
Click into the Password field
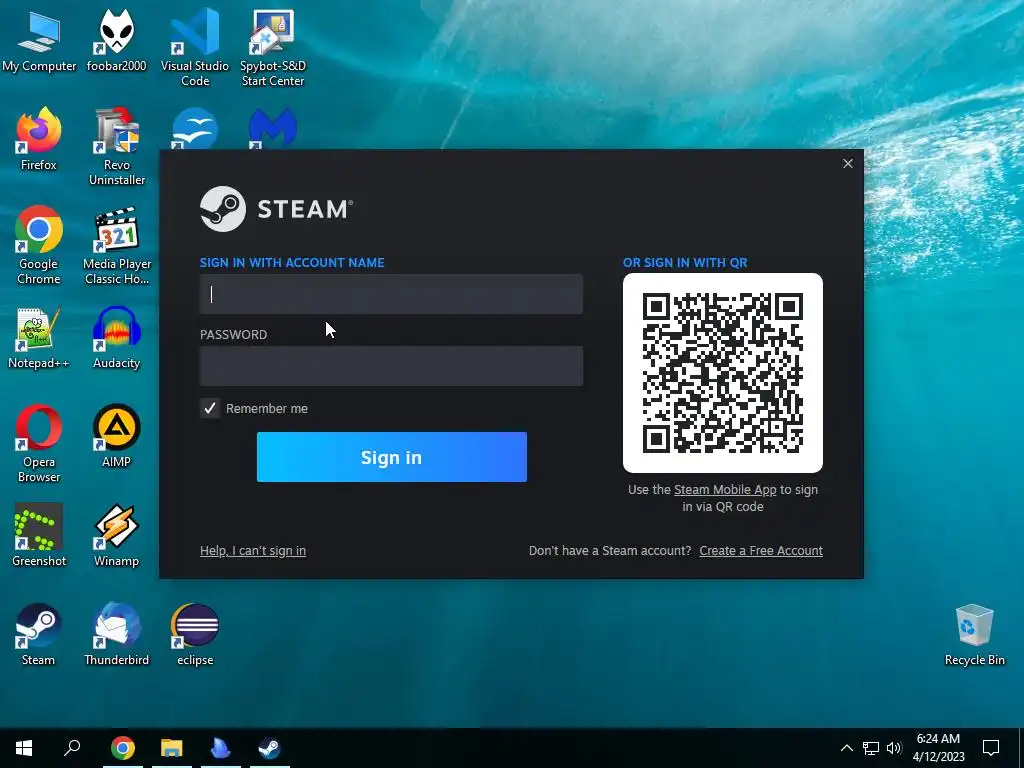click(x=391, y=366)
